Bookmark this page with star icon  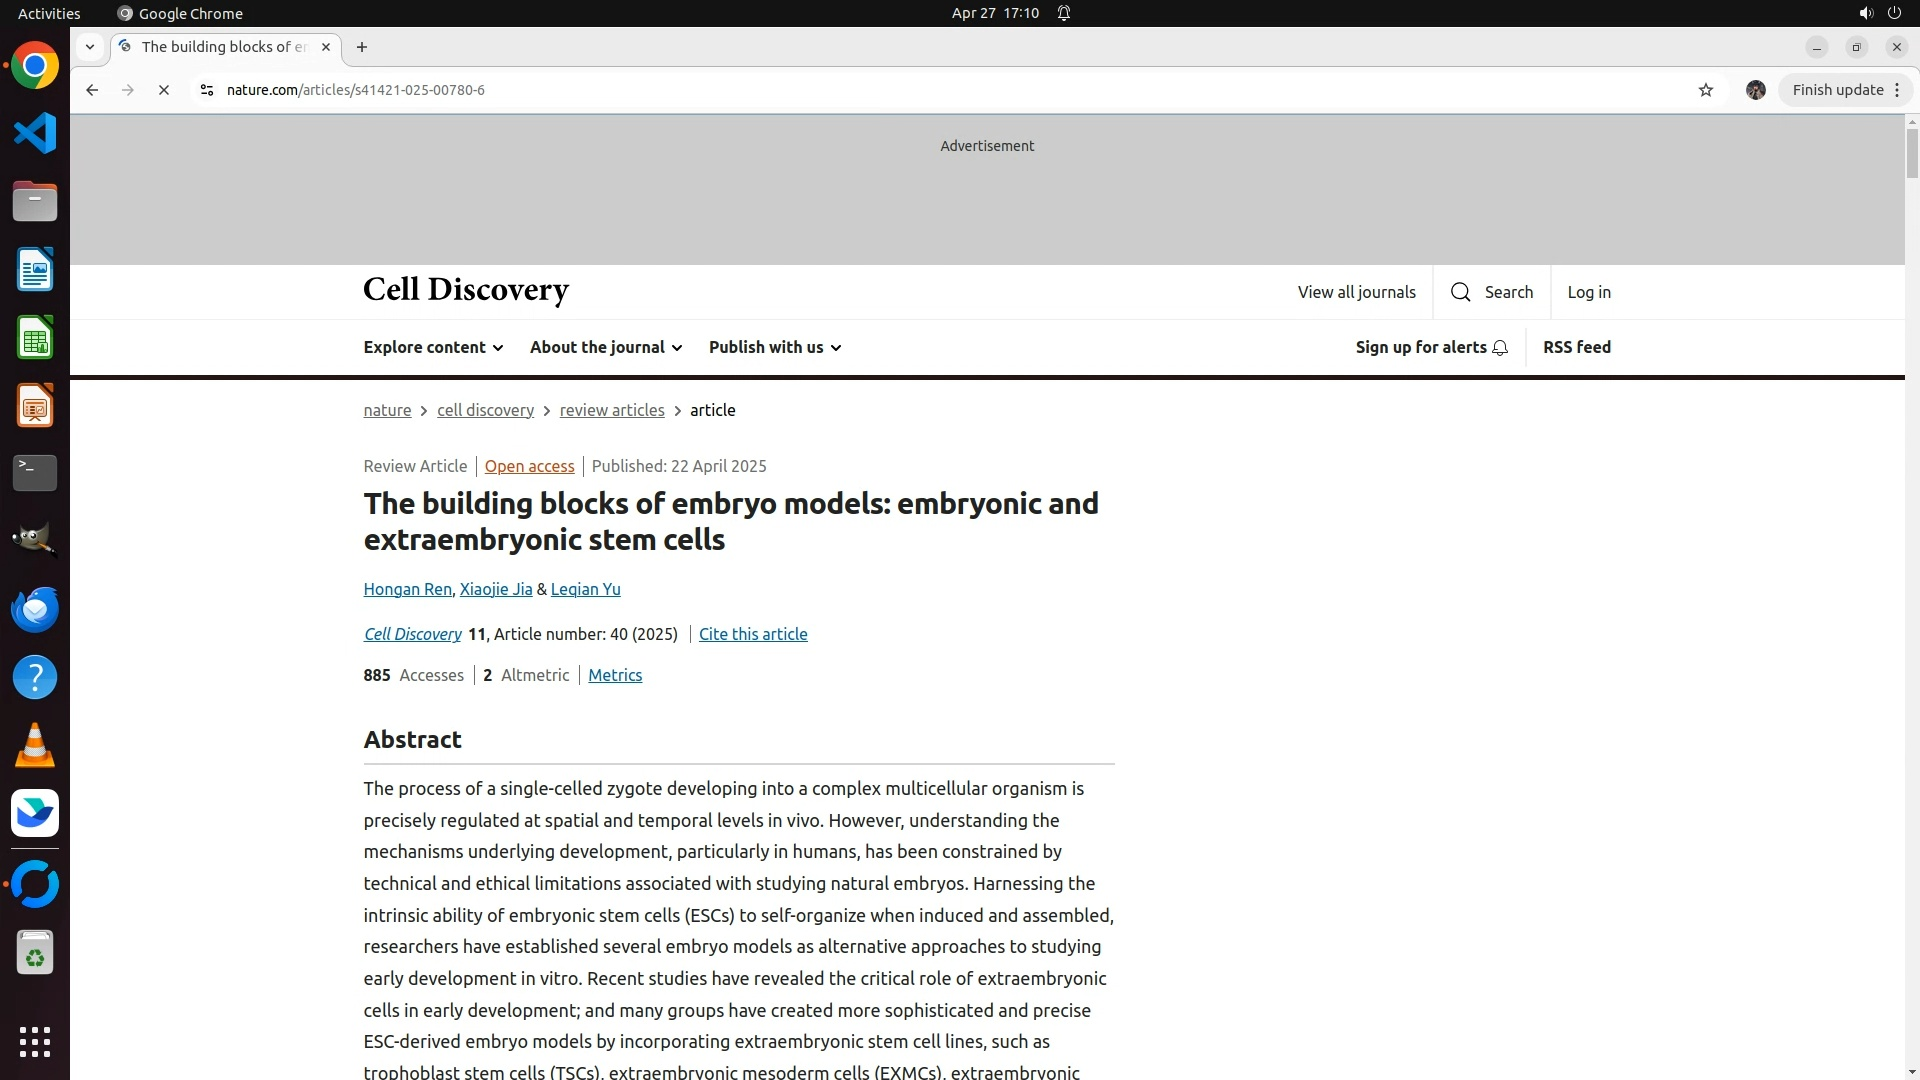1706,90
